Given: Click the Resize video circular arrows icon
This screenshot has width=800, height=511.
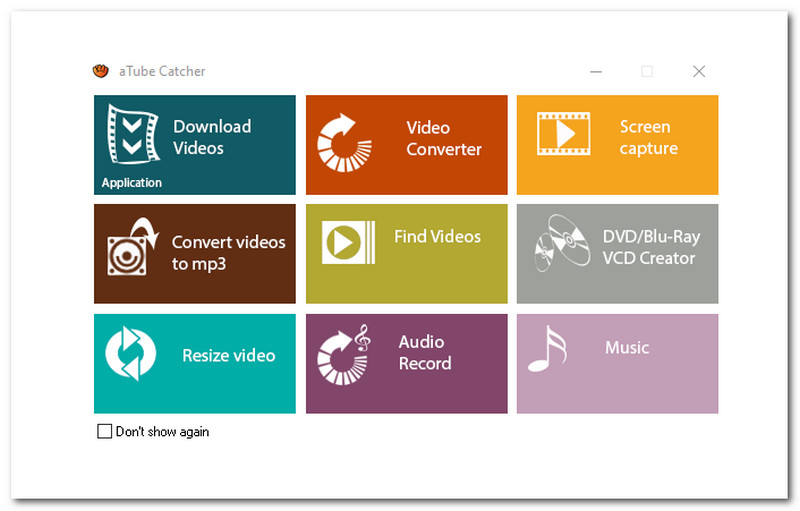Looking at the screenshot, I should [131, 353].
